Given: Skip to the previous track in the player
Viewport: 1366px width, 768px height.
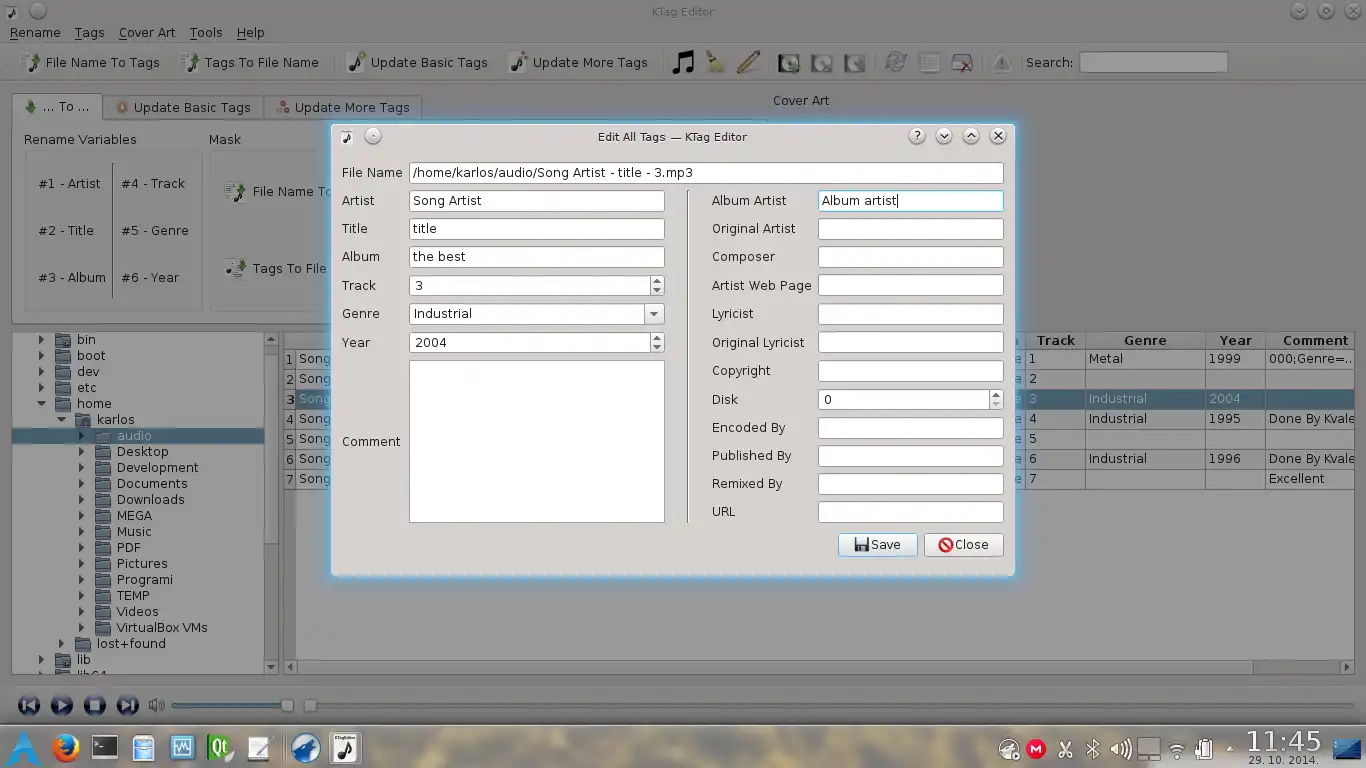Looking at the screenshot, I should point(29,705).
